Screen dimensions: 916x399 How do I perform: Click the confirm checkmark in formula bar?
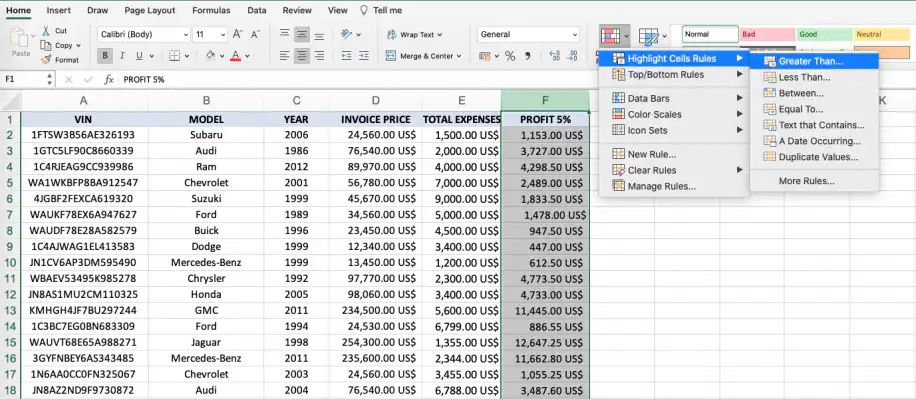88,79
